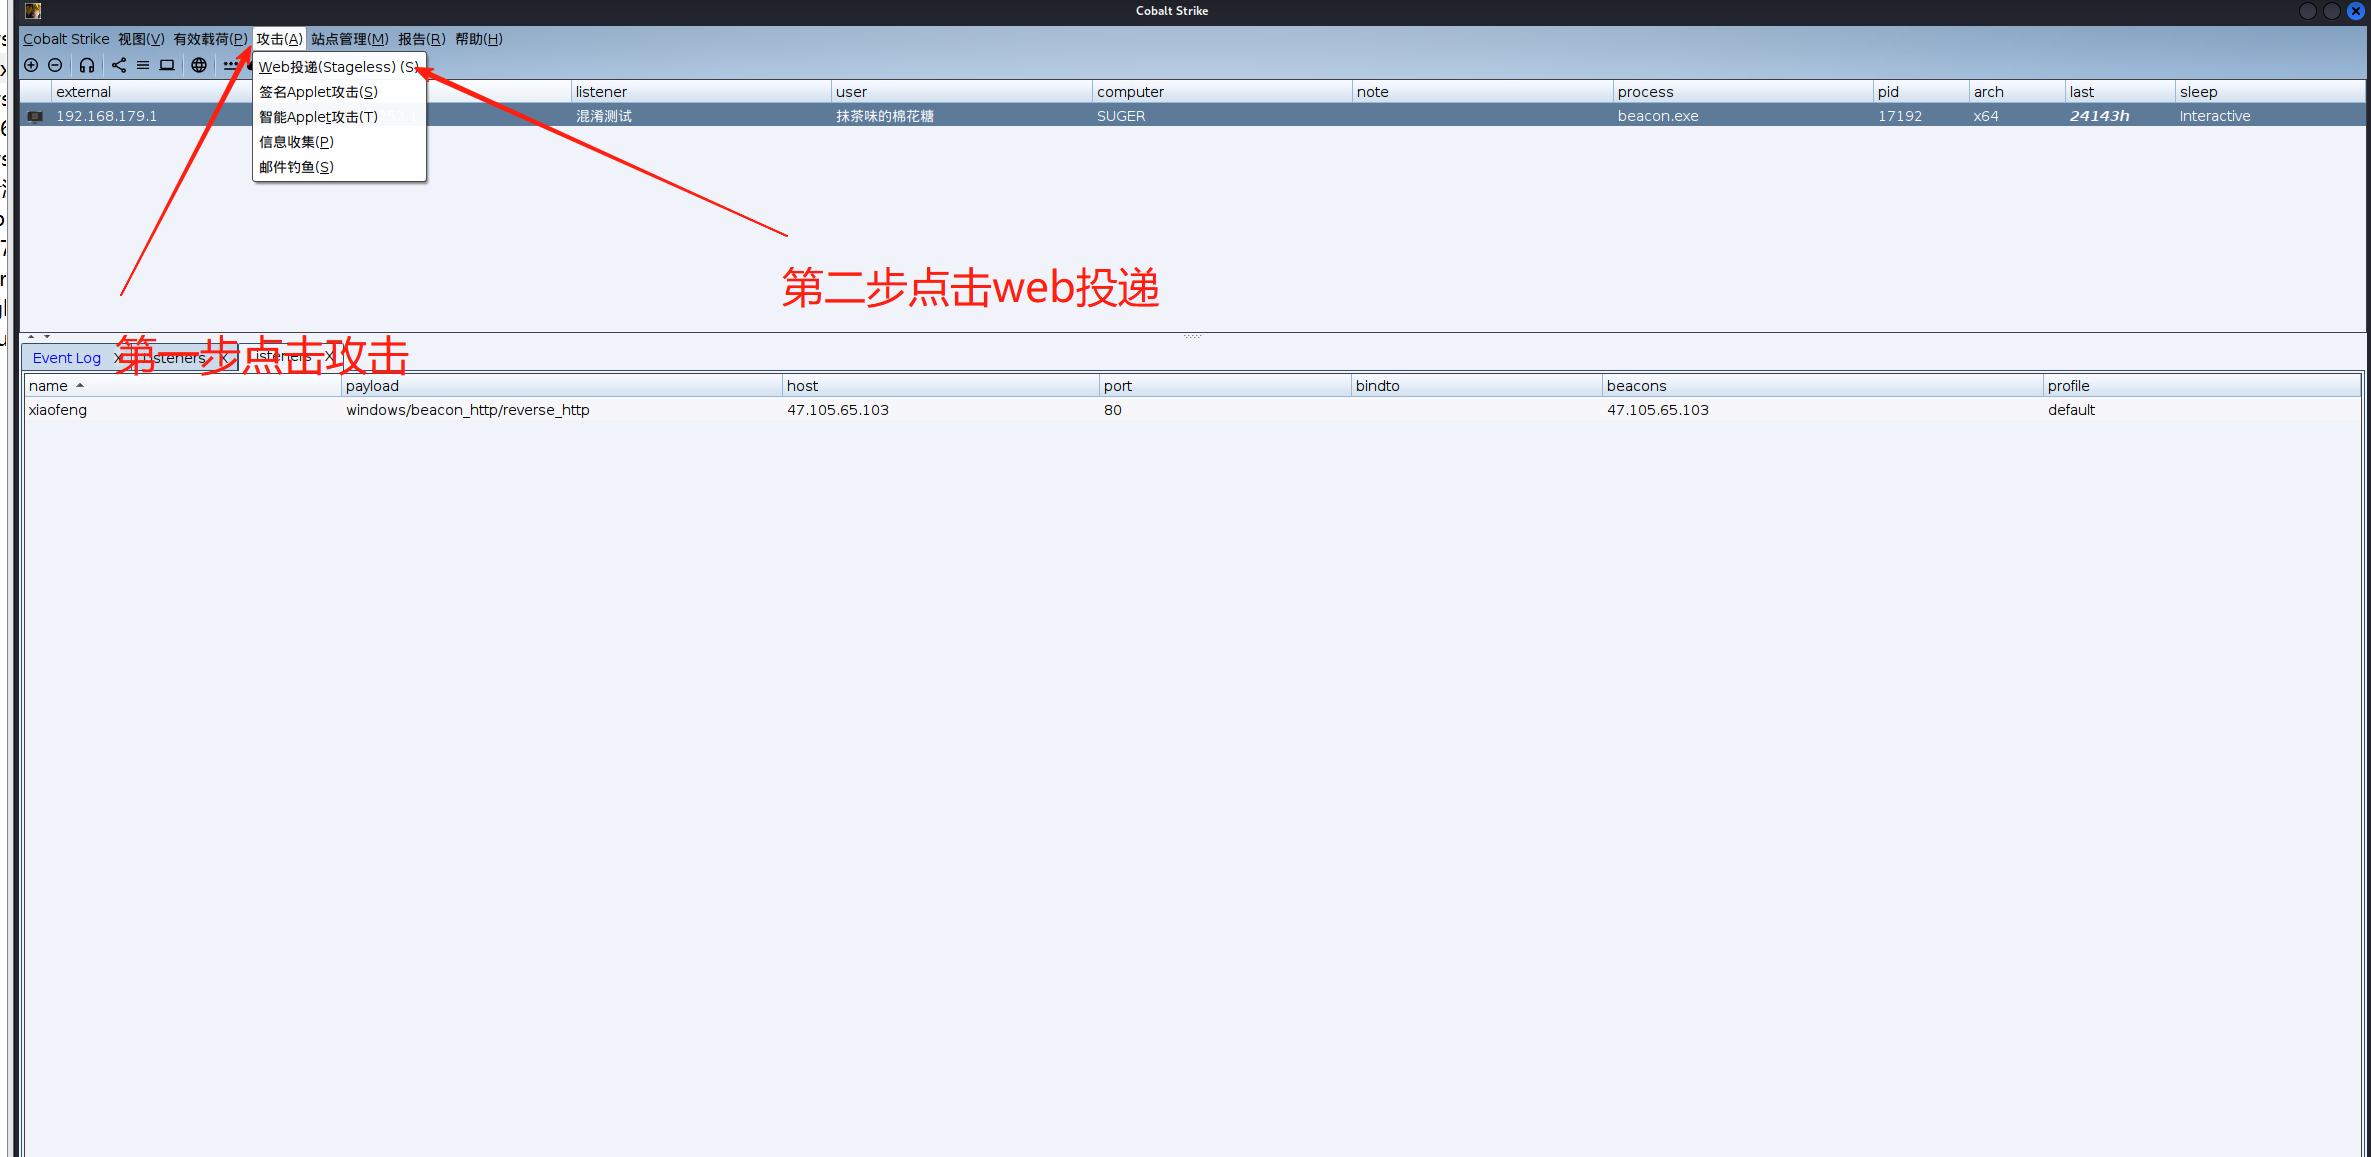Image resolution: width=2371 pixels, height=1157 pixels.
Task: Click the sleep column header
Action: click(2270, 92)
